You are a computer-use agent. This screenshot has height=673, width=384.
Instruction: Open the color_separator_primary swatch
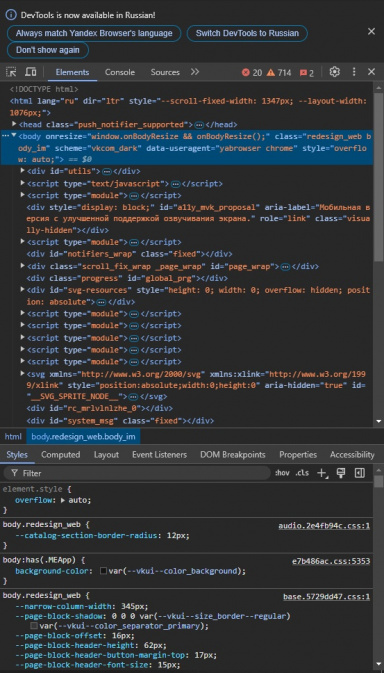(x=34, y=626)
